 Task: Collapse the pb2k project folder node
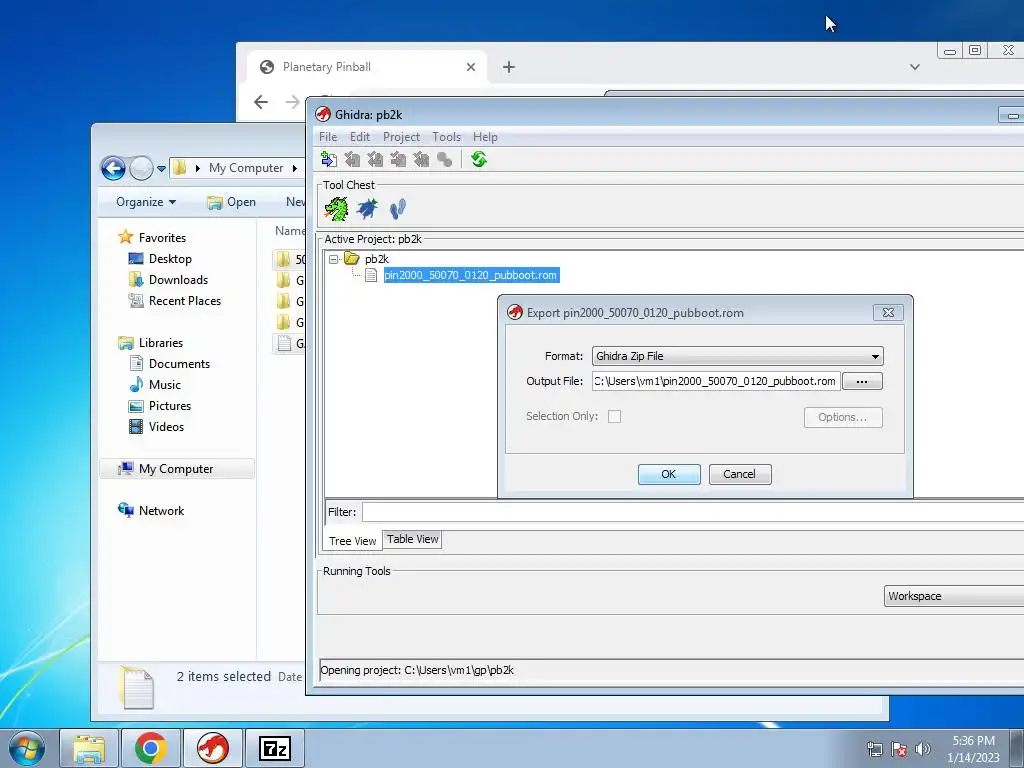334,259
